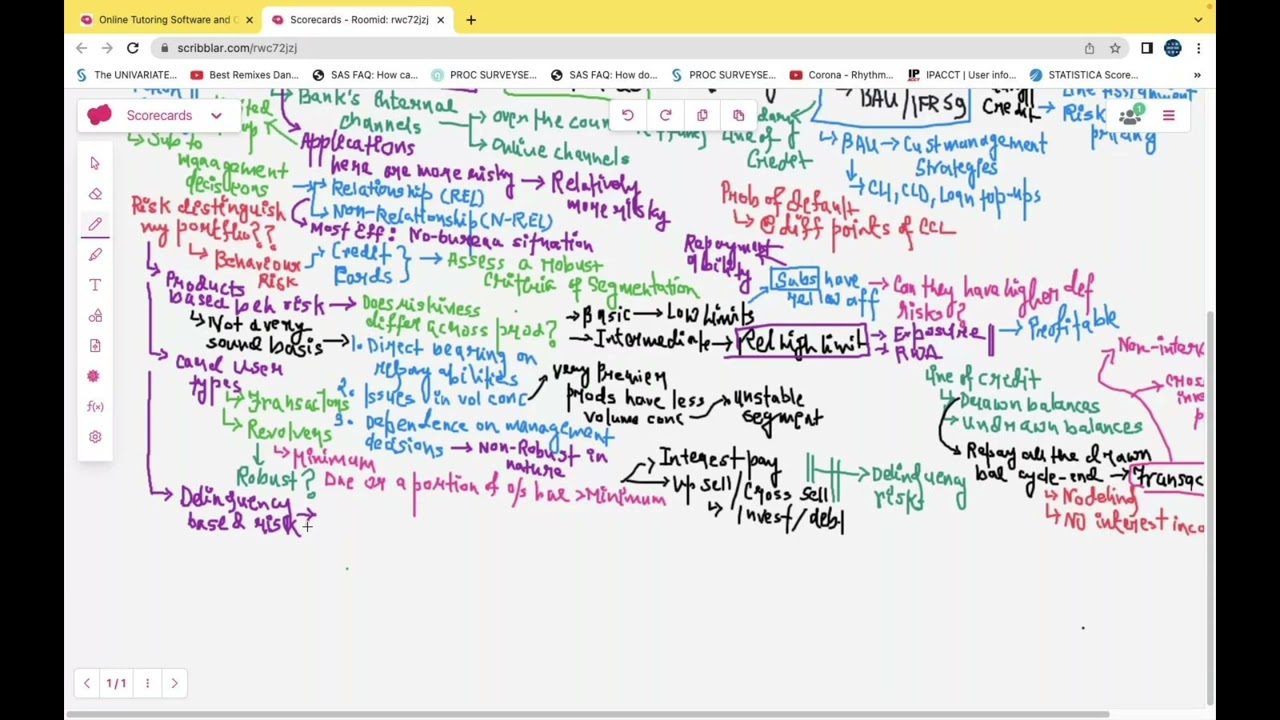Share this page icon
Image resolution: width=1280 pixels, height=720 pixels.
coord(1089,48)
